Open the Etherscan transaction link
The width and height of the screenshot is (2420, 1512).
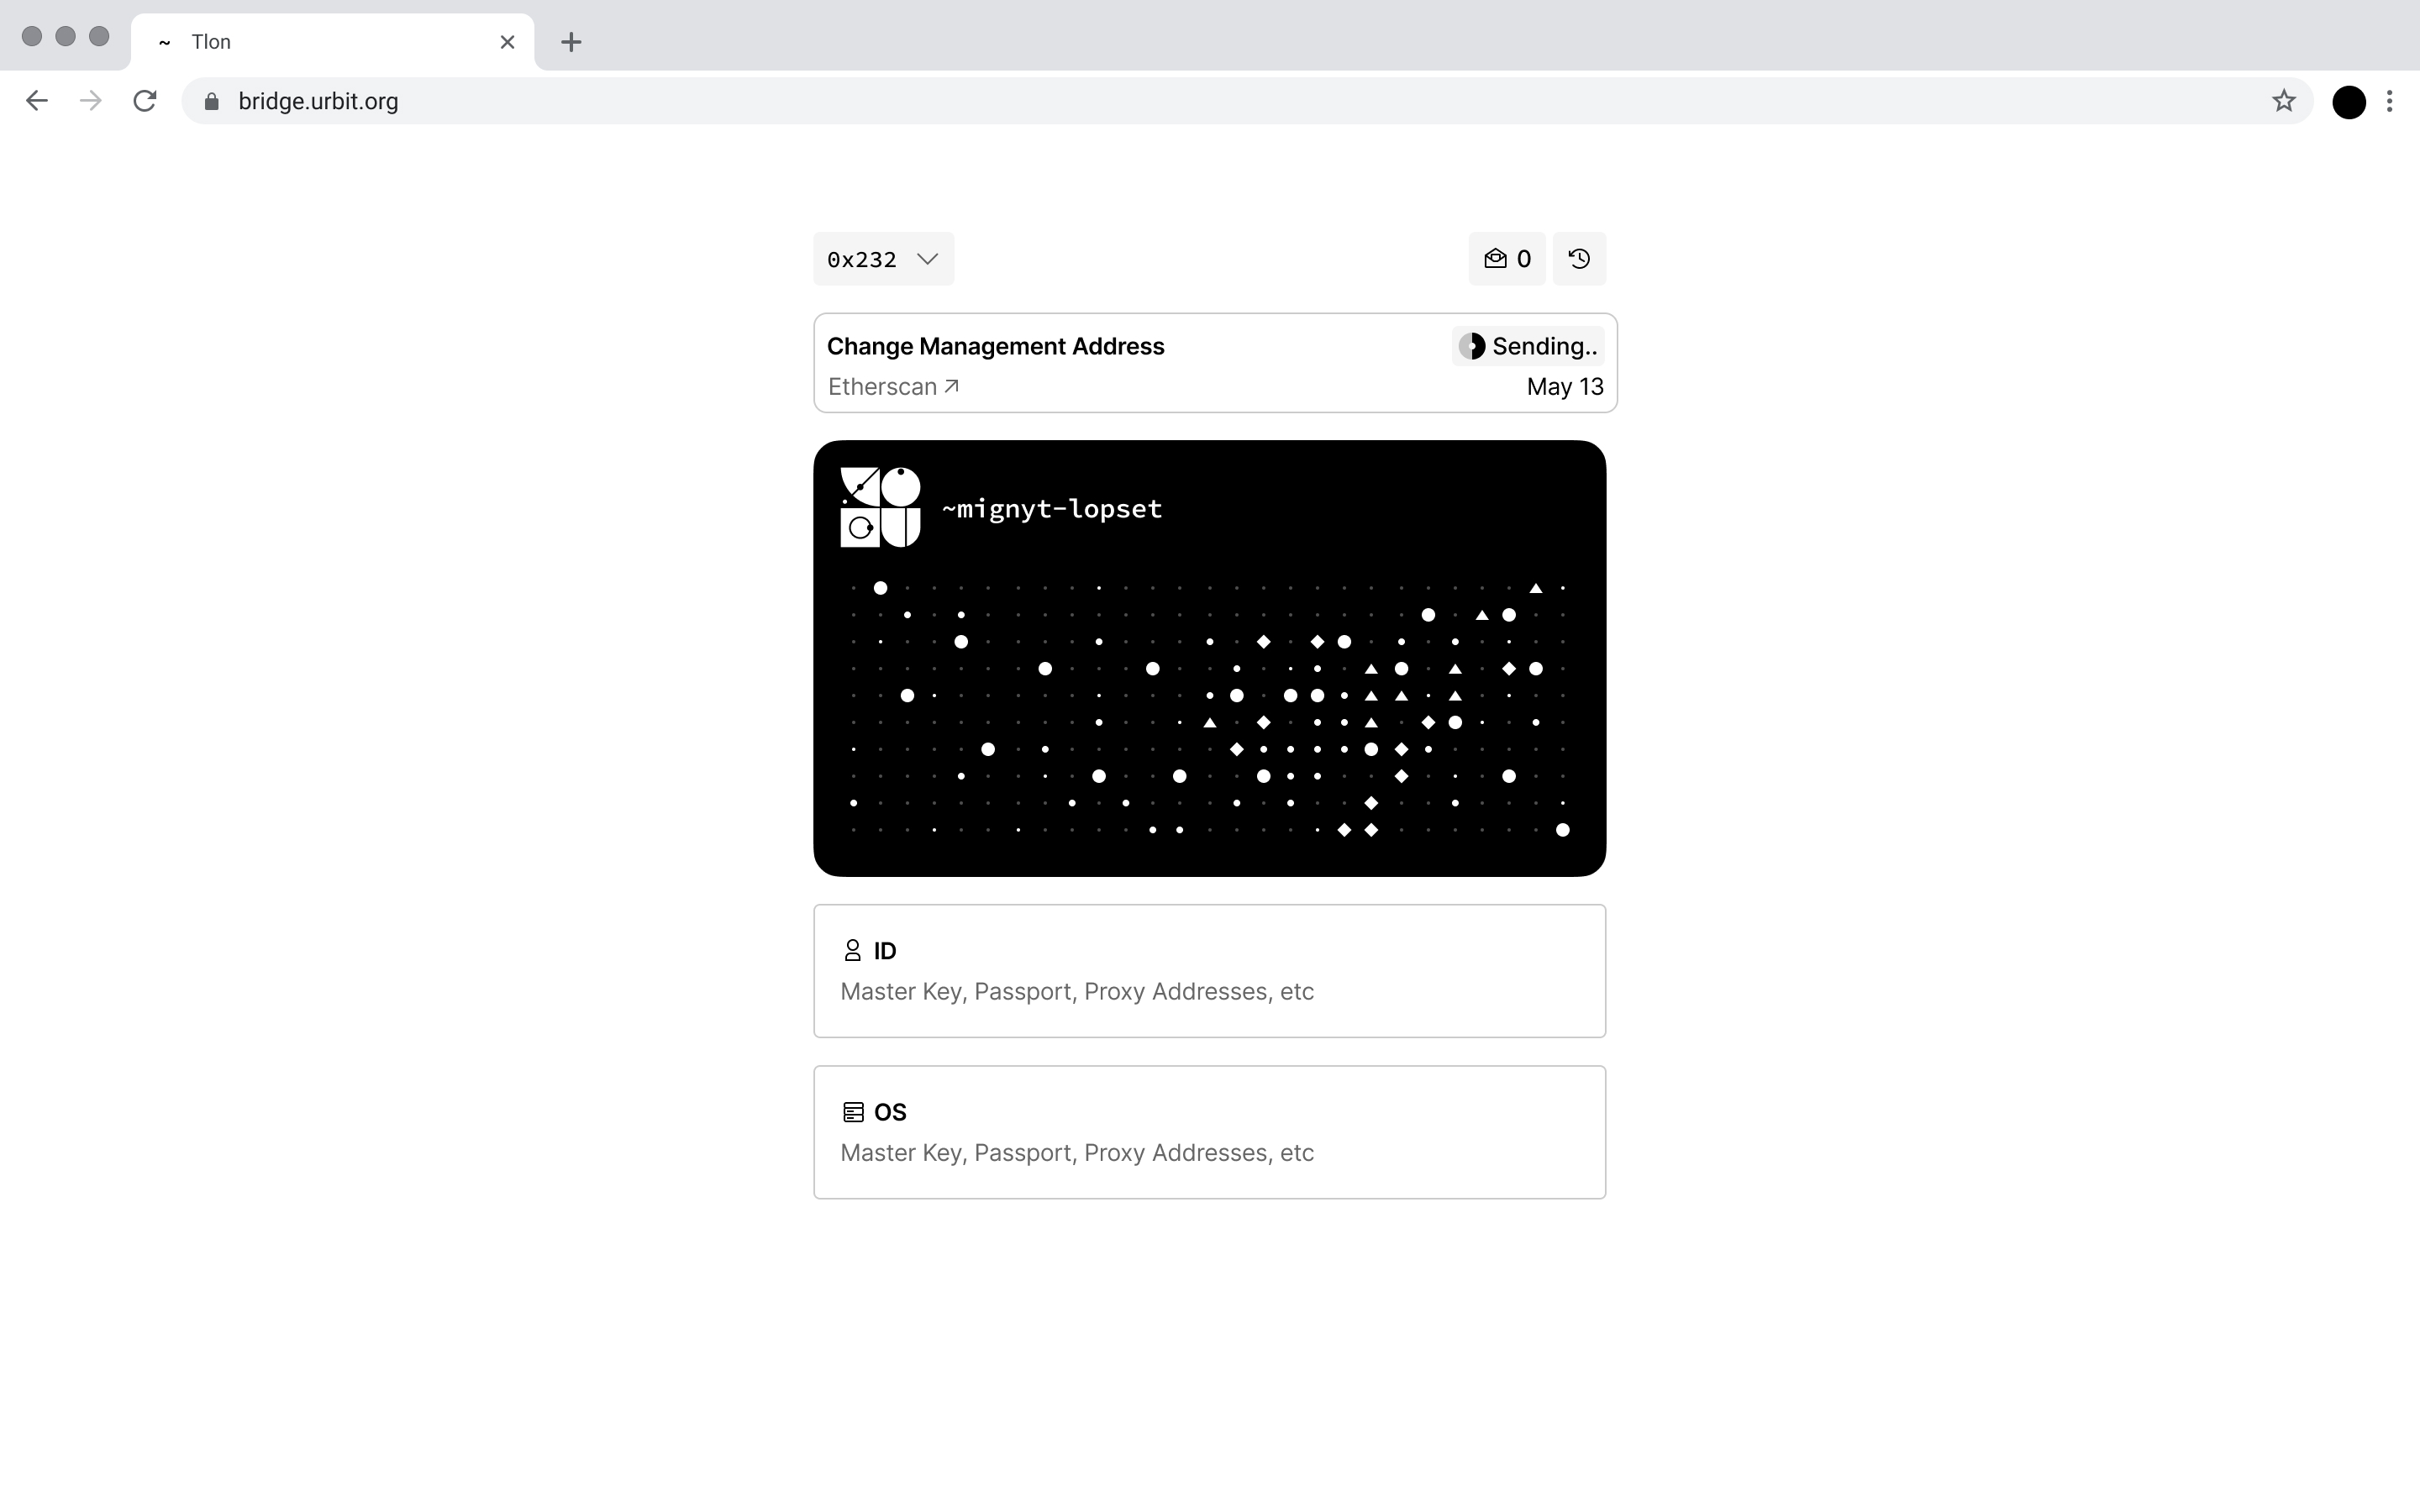tap(892, 386)
